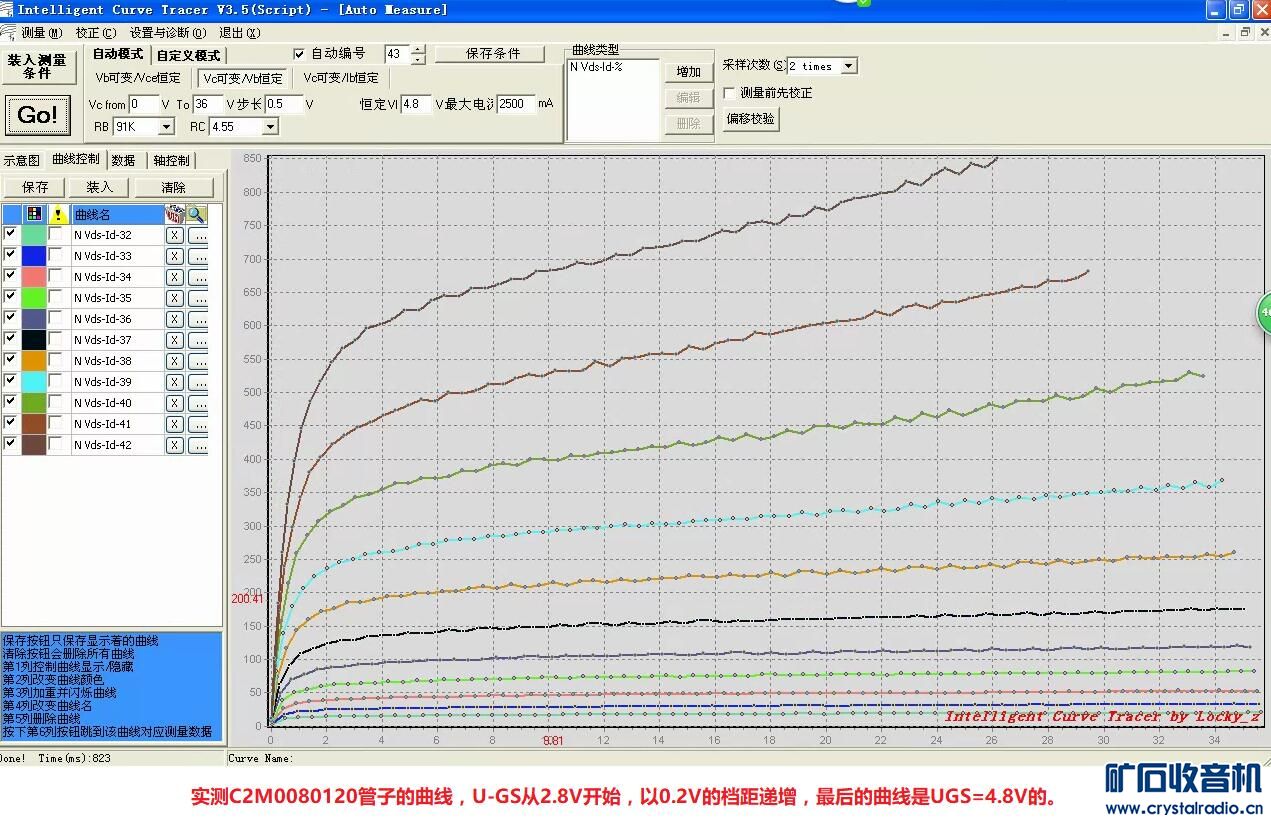Click the 恒定V input field showing 4.8
Viewport: 1271px width, 821px height.
(415, 104)
